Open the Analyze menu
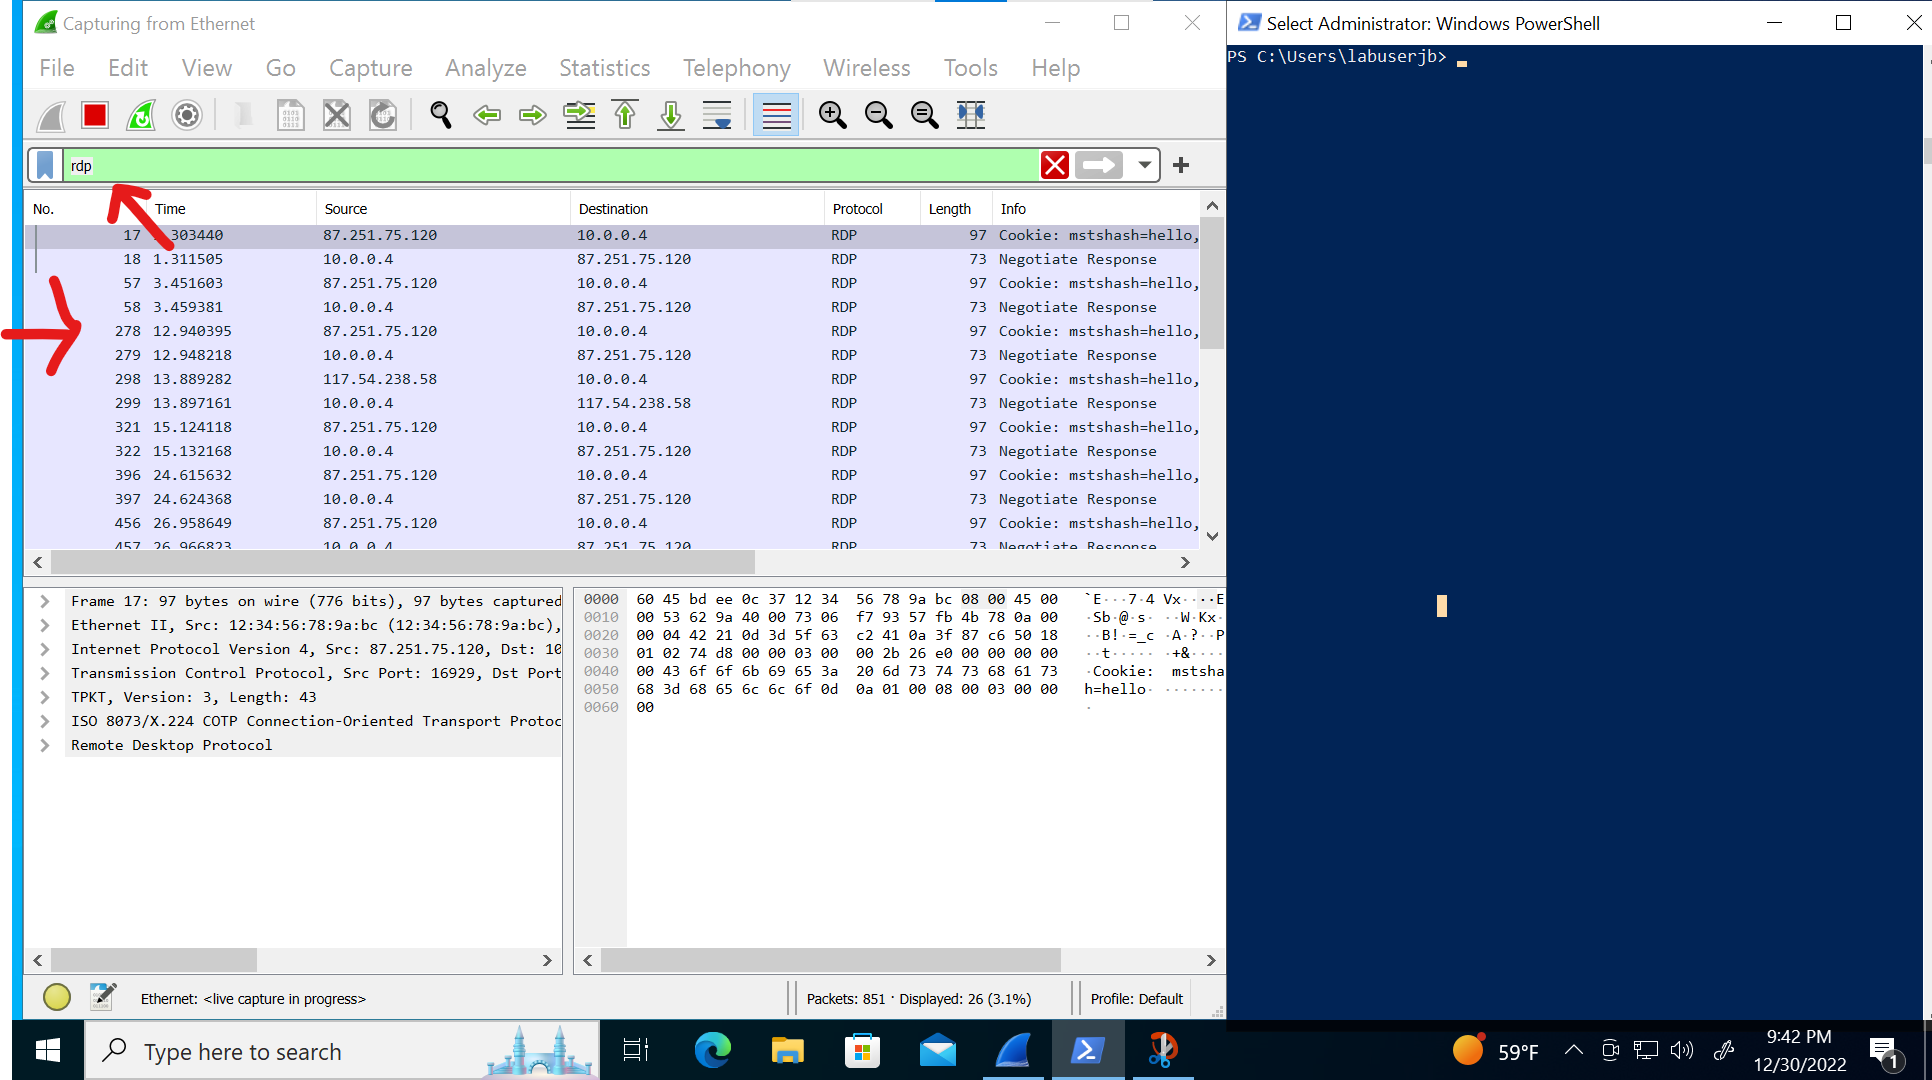 click(486, 68)
